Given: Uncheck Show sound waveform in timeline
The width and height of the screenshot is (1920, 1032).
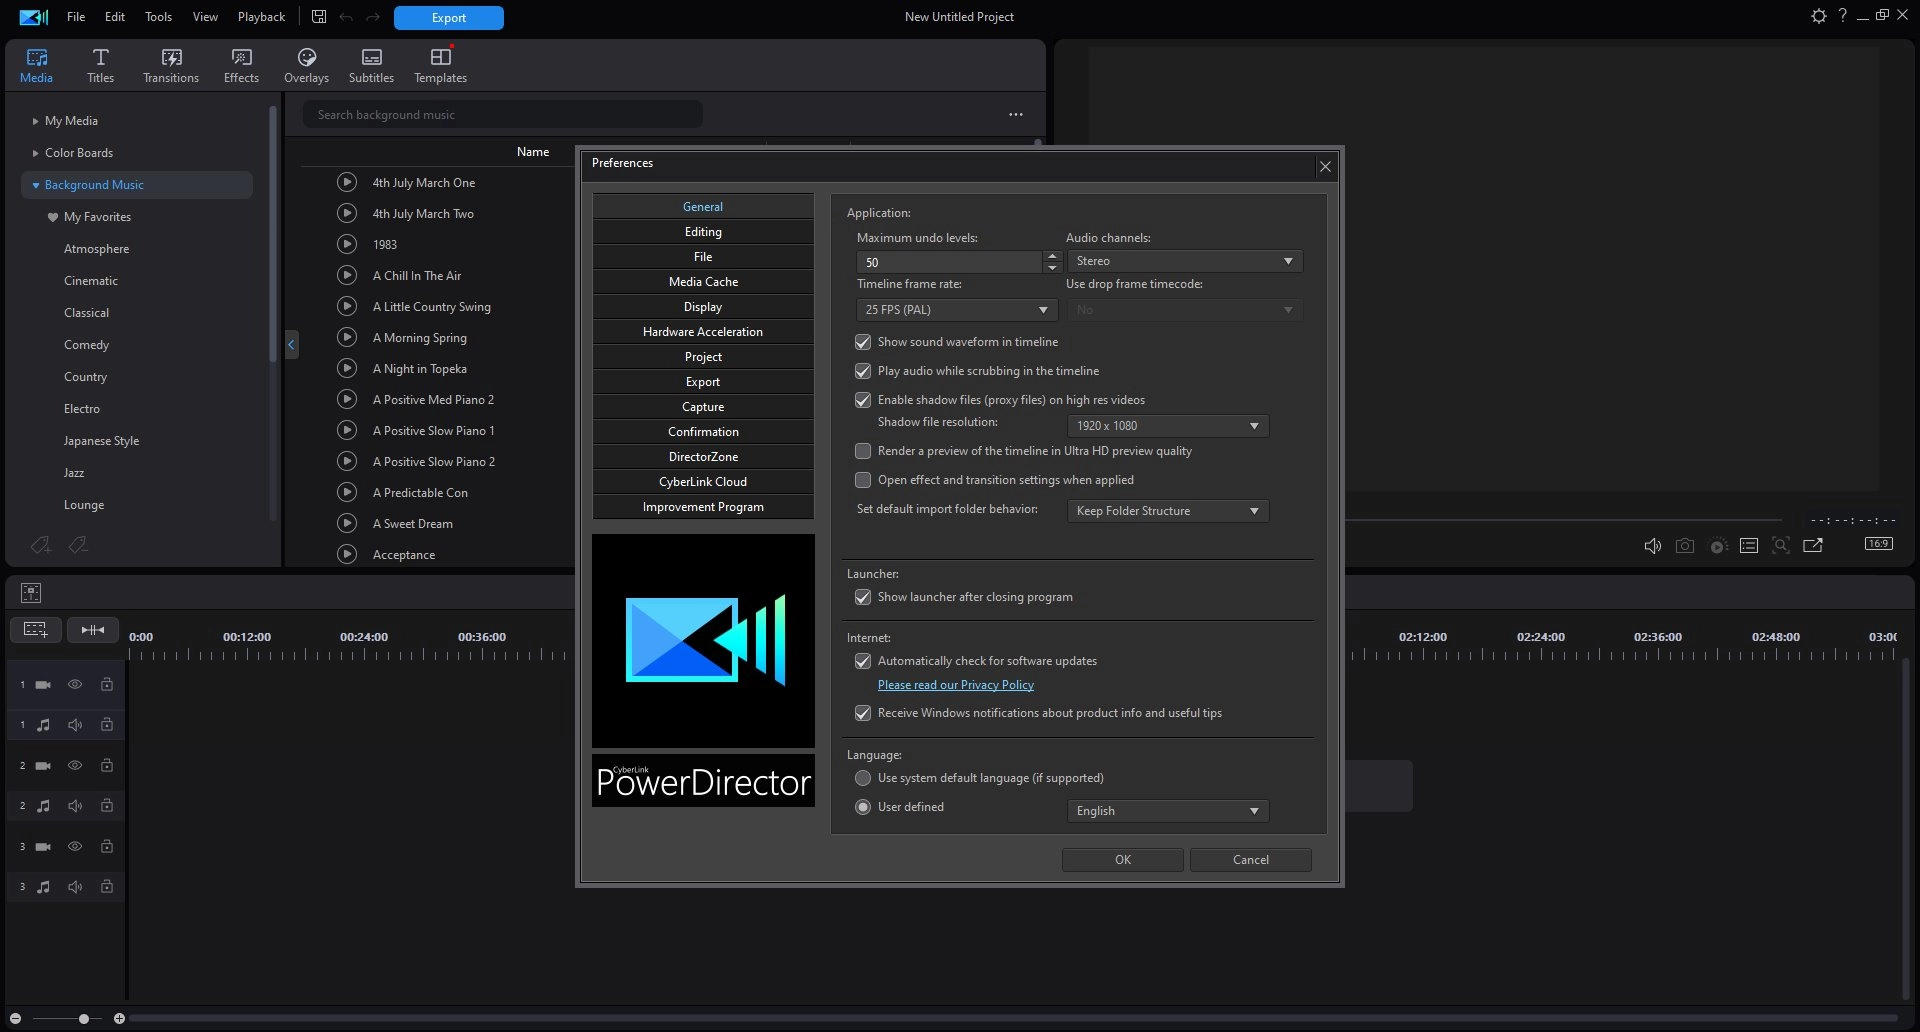Looking at the screenshot, I should pos(863,342).
